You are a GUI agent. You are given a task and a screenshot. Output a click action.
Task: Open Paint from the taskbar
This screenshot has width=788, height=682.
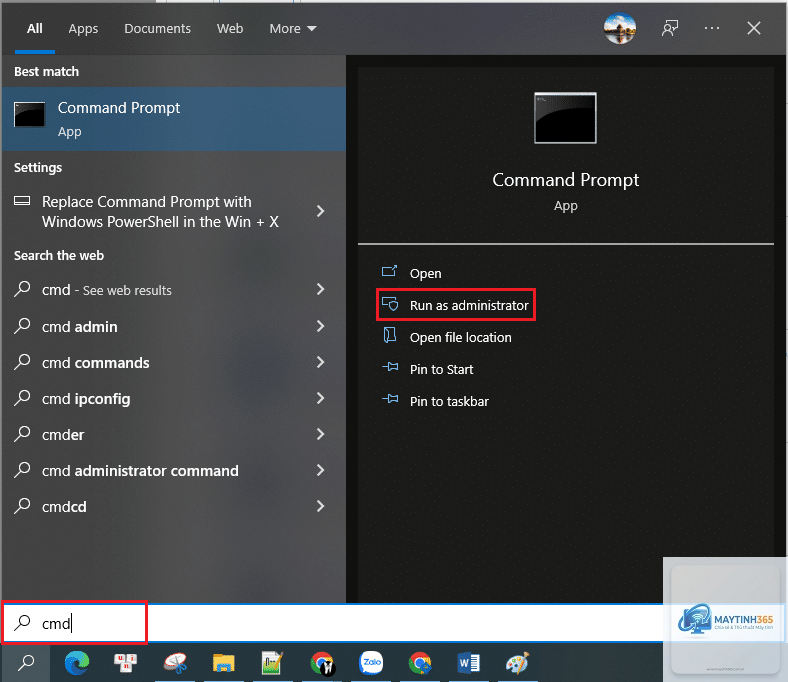[x=518, y=663]
